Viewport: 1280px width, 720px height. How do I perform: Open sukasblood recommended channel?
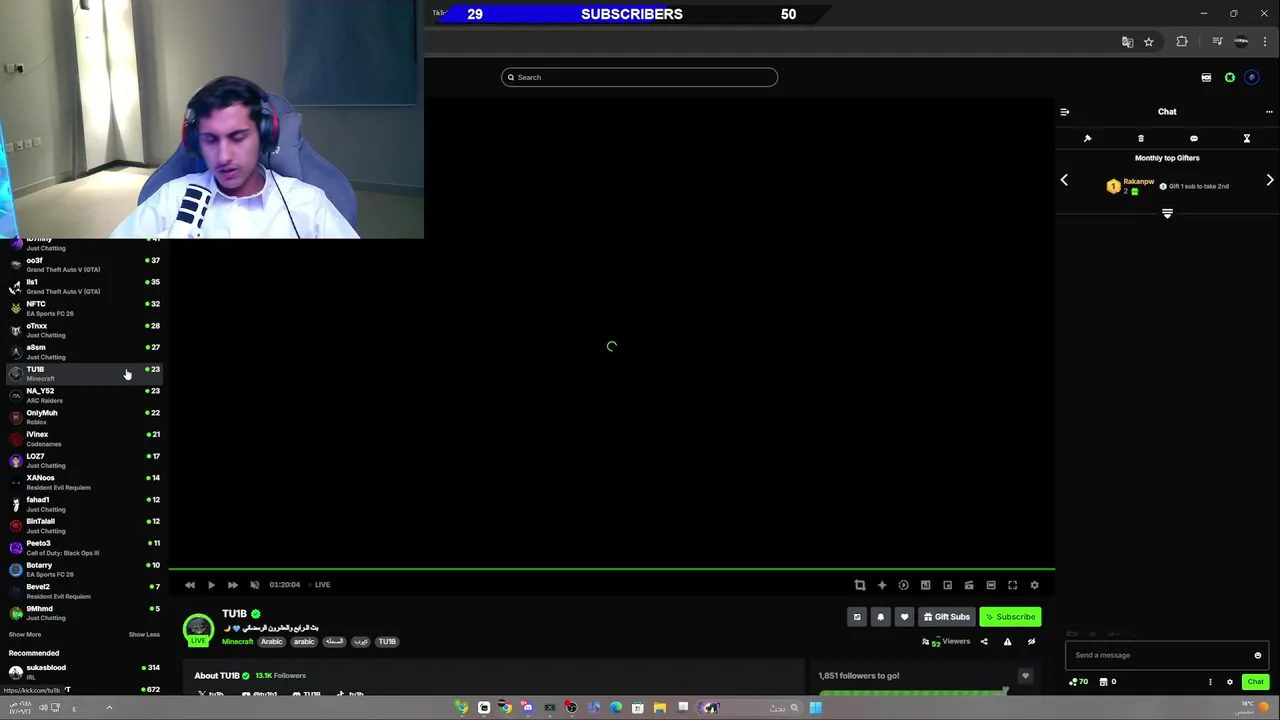click(x=83, y=671)
